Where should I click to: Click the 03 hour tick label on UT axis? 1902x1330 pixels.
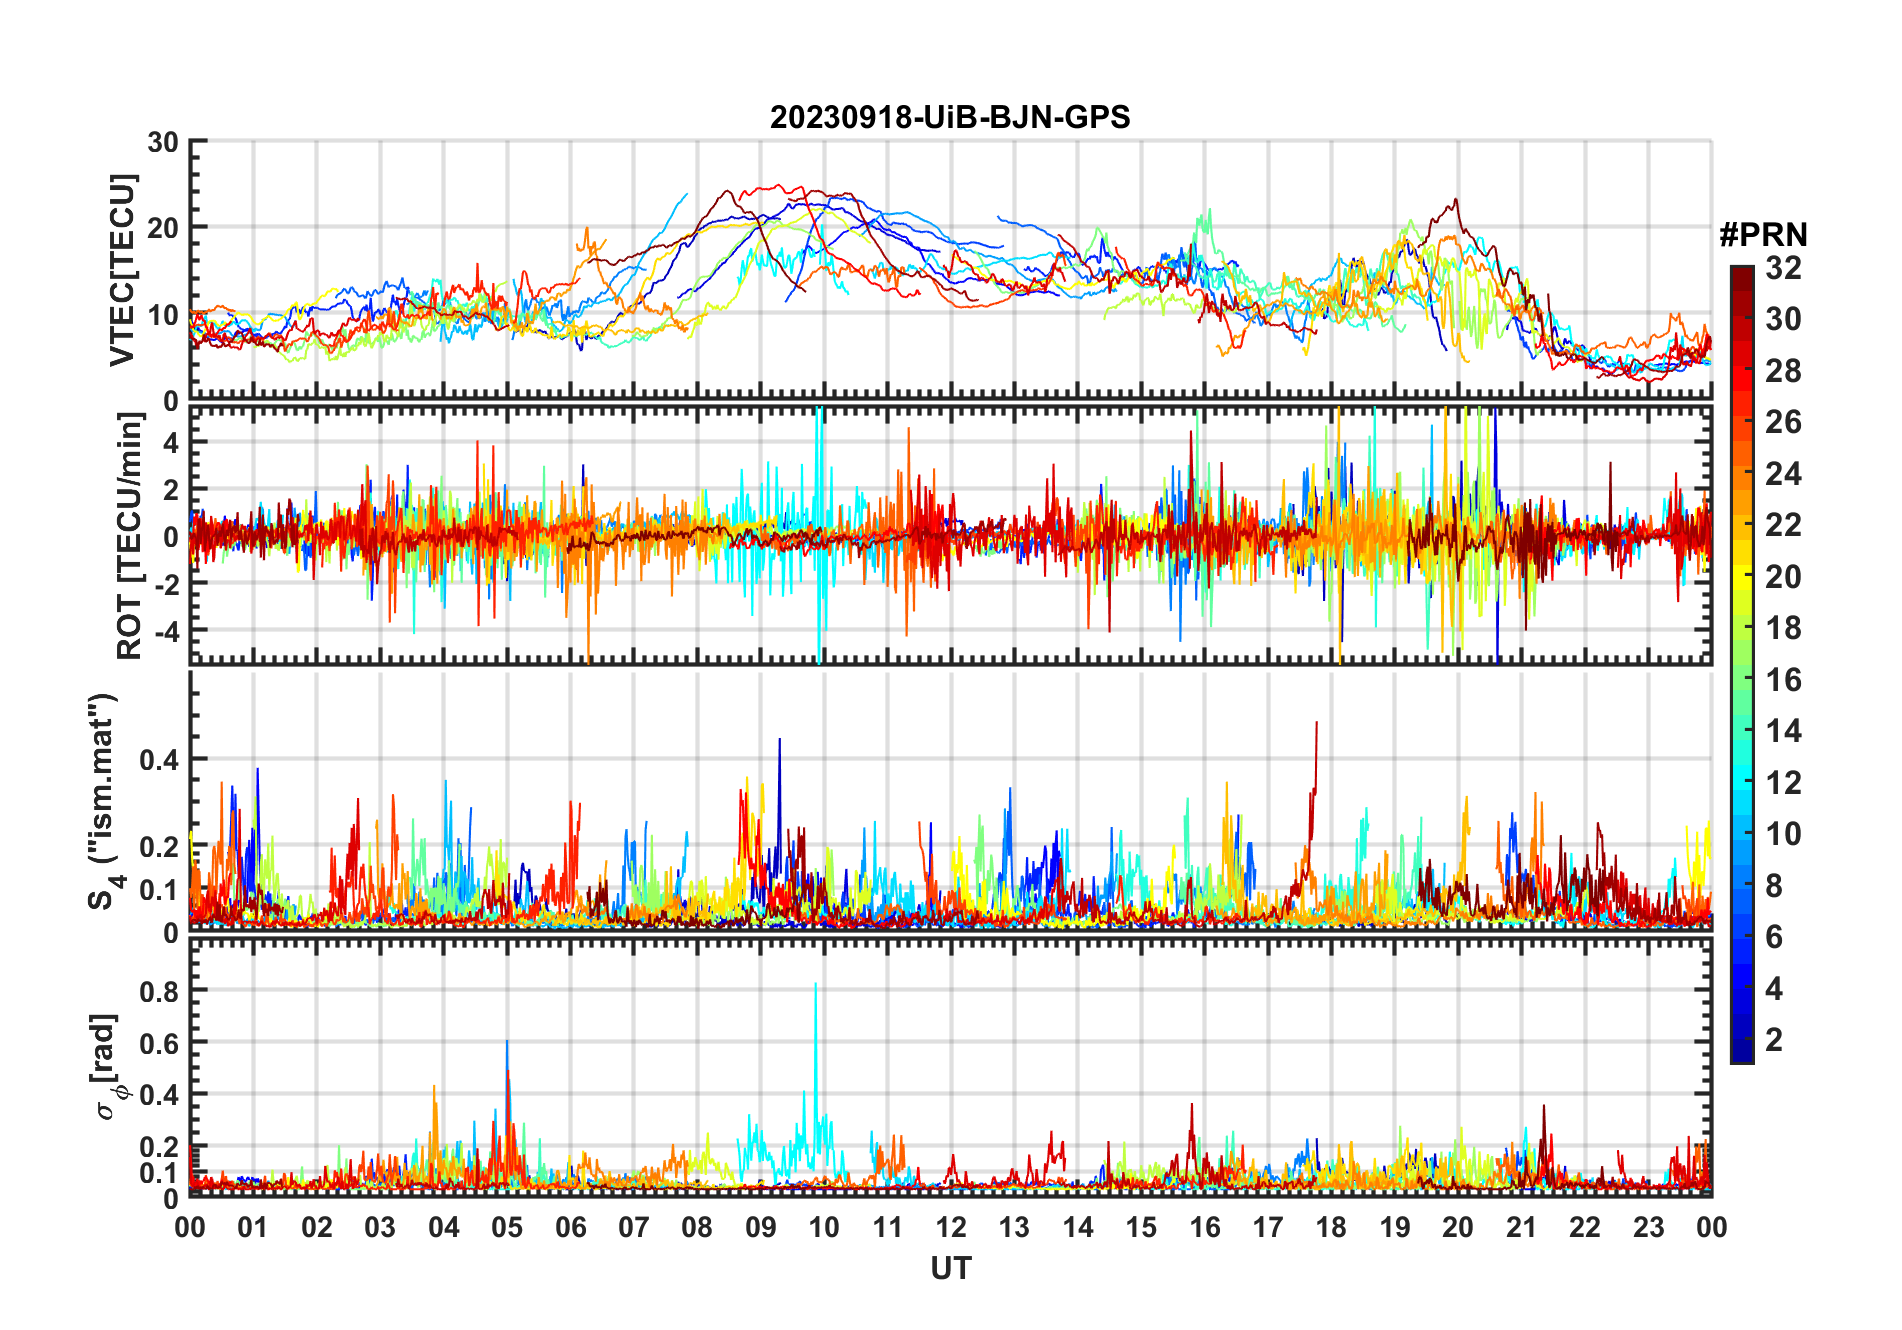[x=380, y=1227]
